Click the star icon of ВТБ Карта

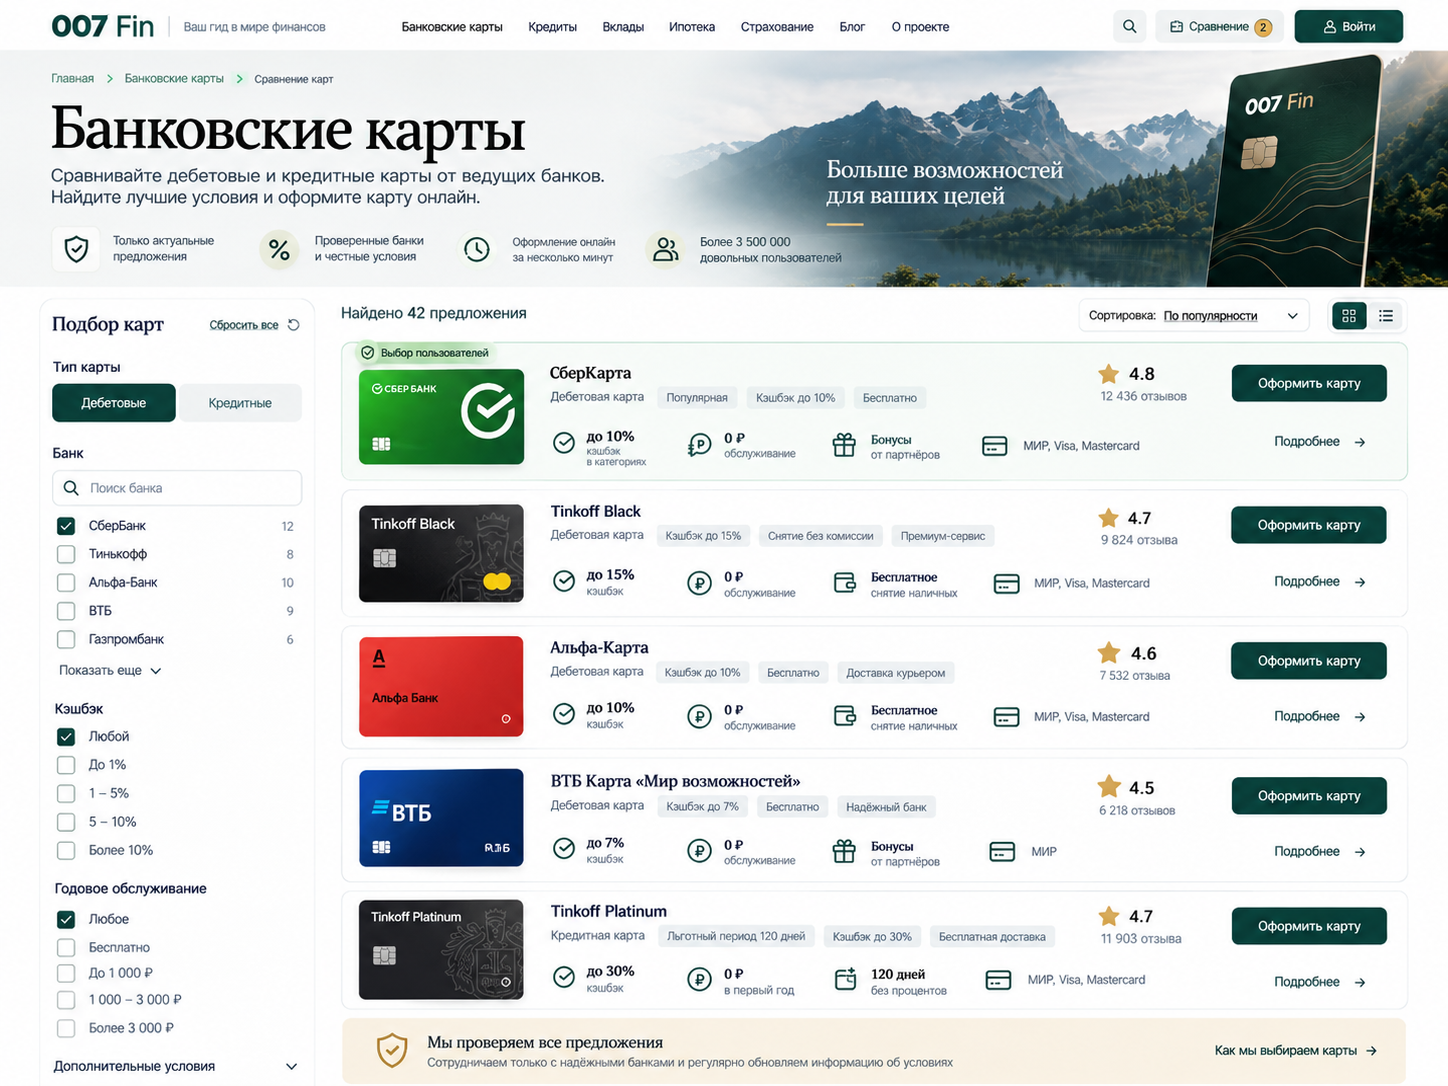click(x=1109, y=787)
